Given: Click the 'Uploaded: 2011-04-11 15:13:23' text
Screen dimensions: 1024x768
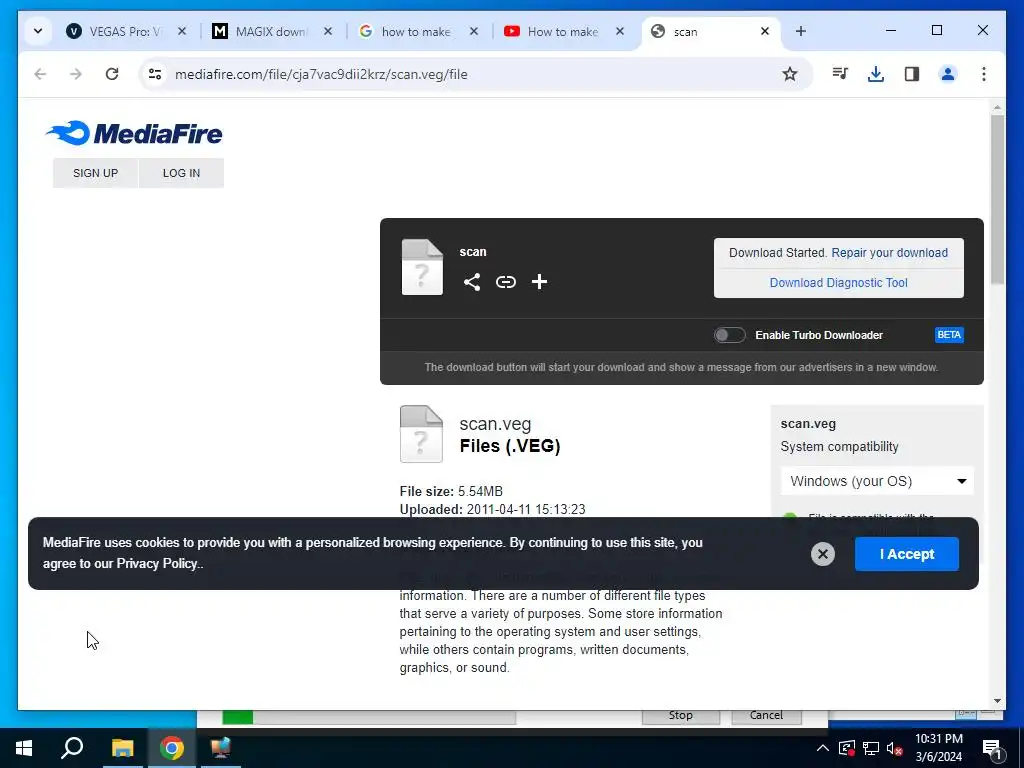Looking at the screenshot, I should coord(492,509).
